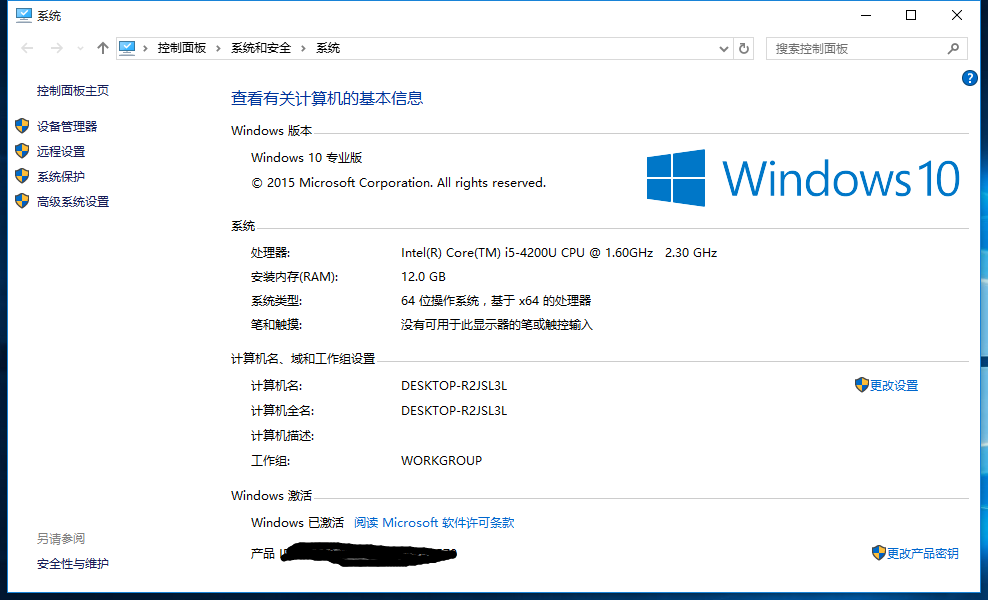This screenshot has width=988, height=600.
Task: Click the Windows 10 logo image
Action: click(803, 178)
